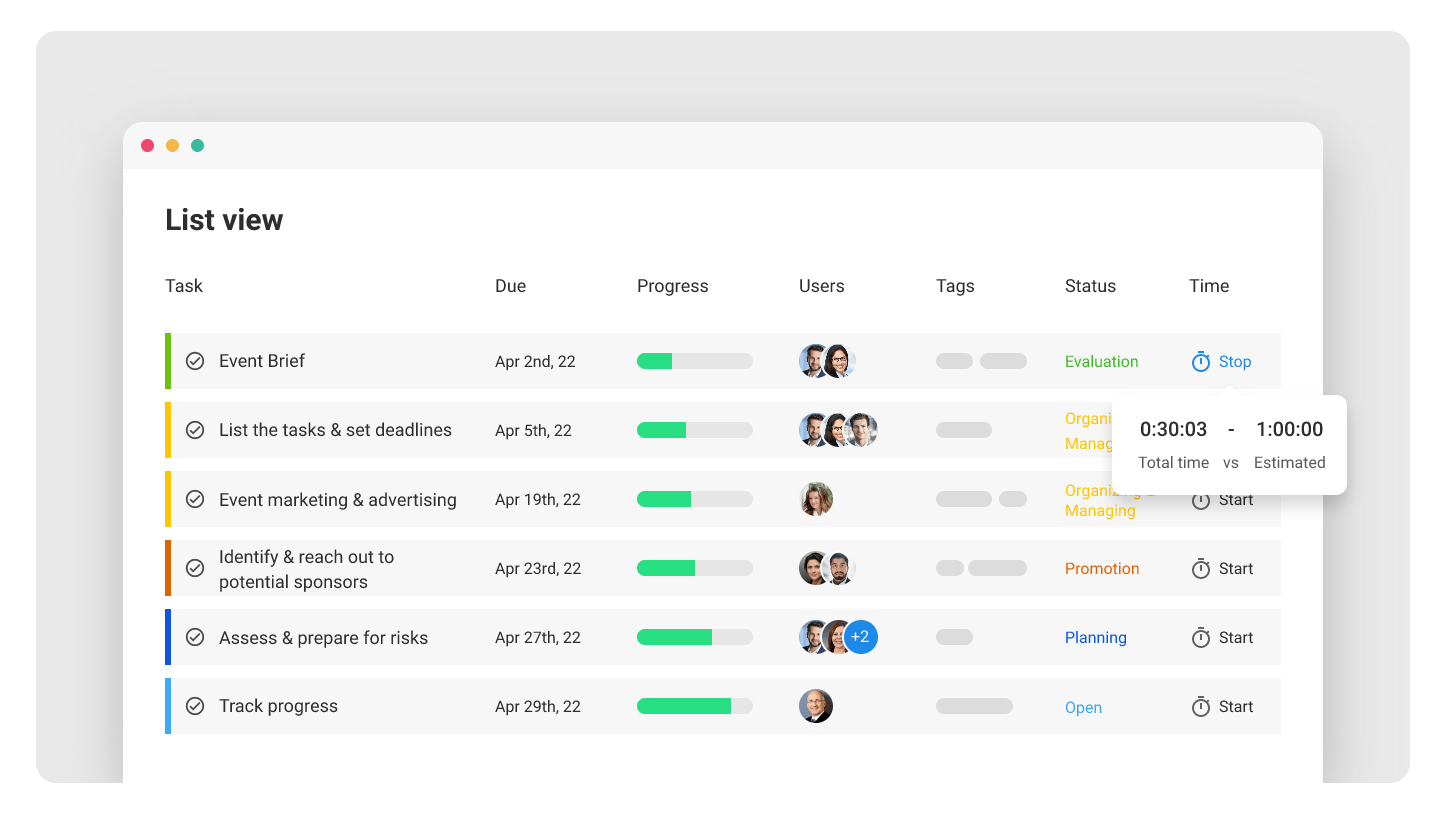1446x814 pixels.
Task: Click the stopwatch icon beside Stop
Action: click(1200, 361)
